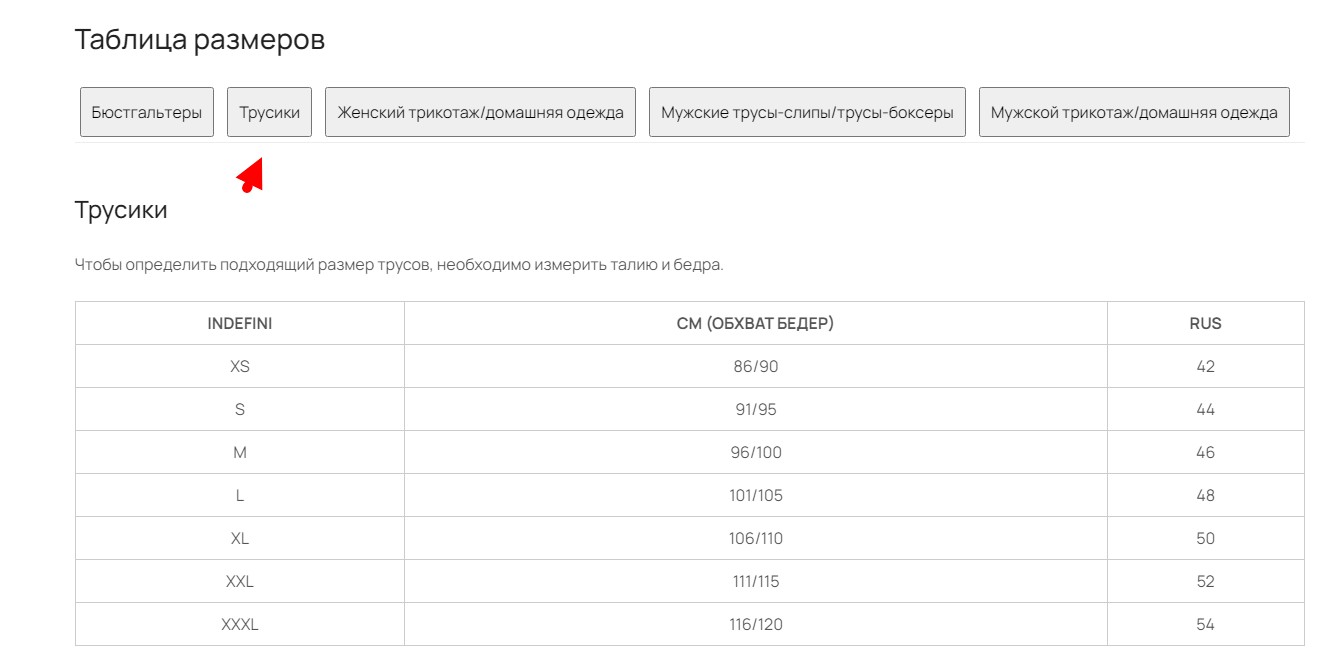Click the Таблица размеров page heading
The height and width of the screenshot is (667, 1323).
[200, 41]
